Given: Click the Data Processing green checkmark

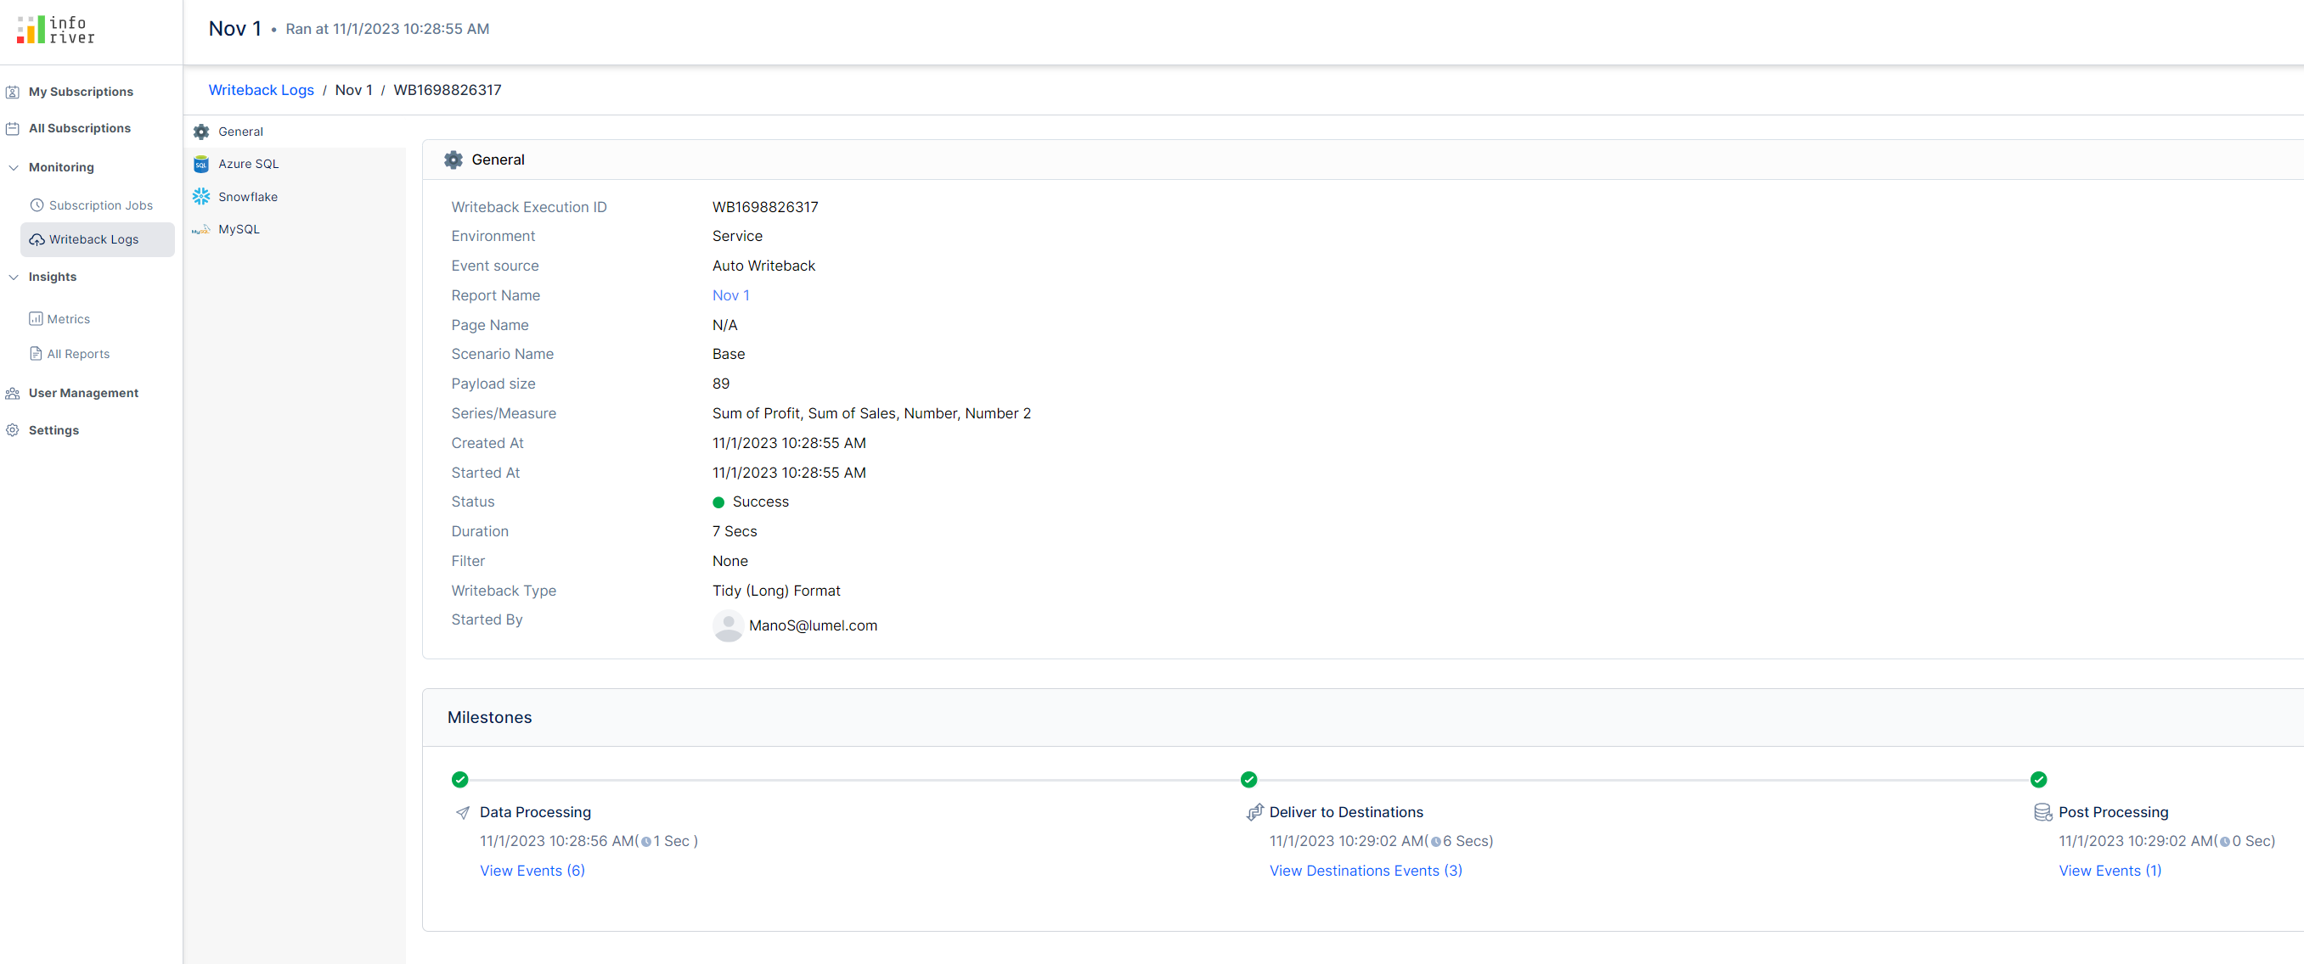Looking at the screenshot, I should pyautogui.click(x=460, y=779).
